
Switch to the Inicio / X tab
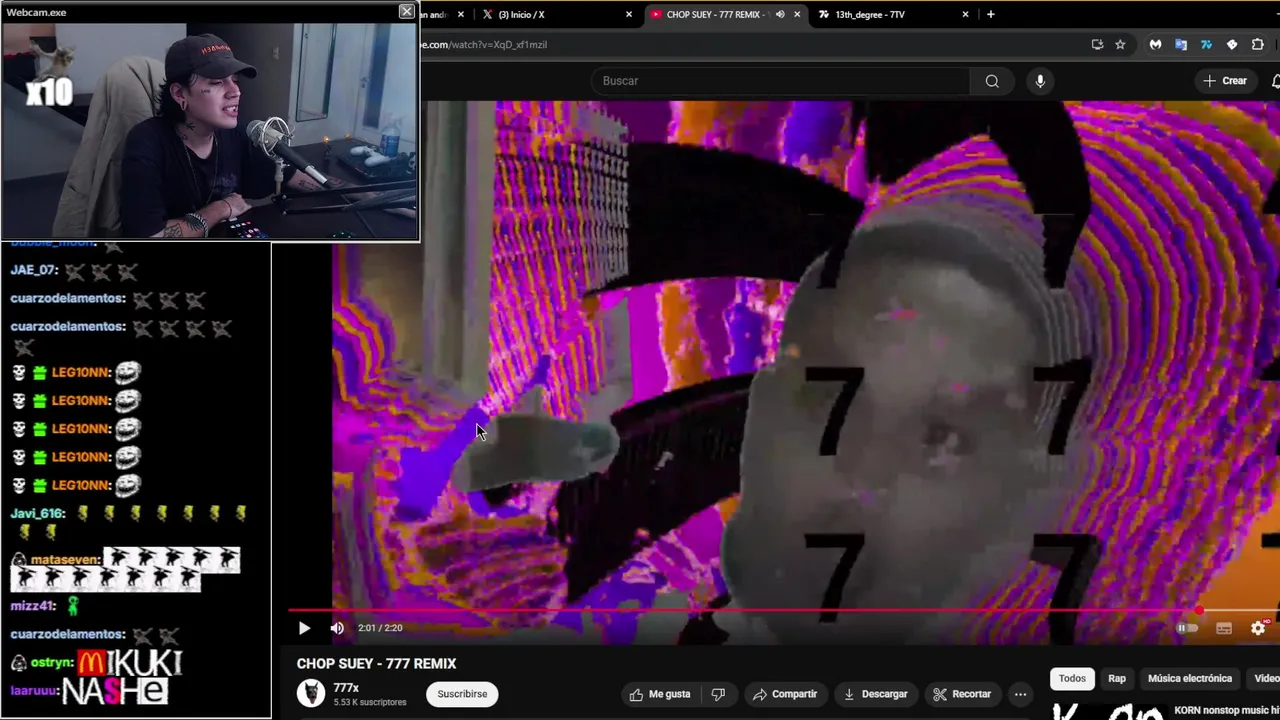(555, 14)
